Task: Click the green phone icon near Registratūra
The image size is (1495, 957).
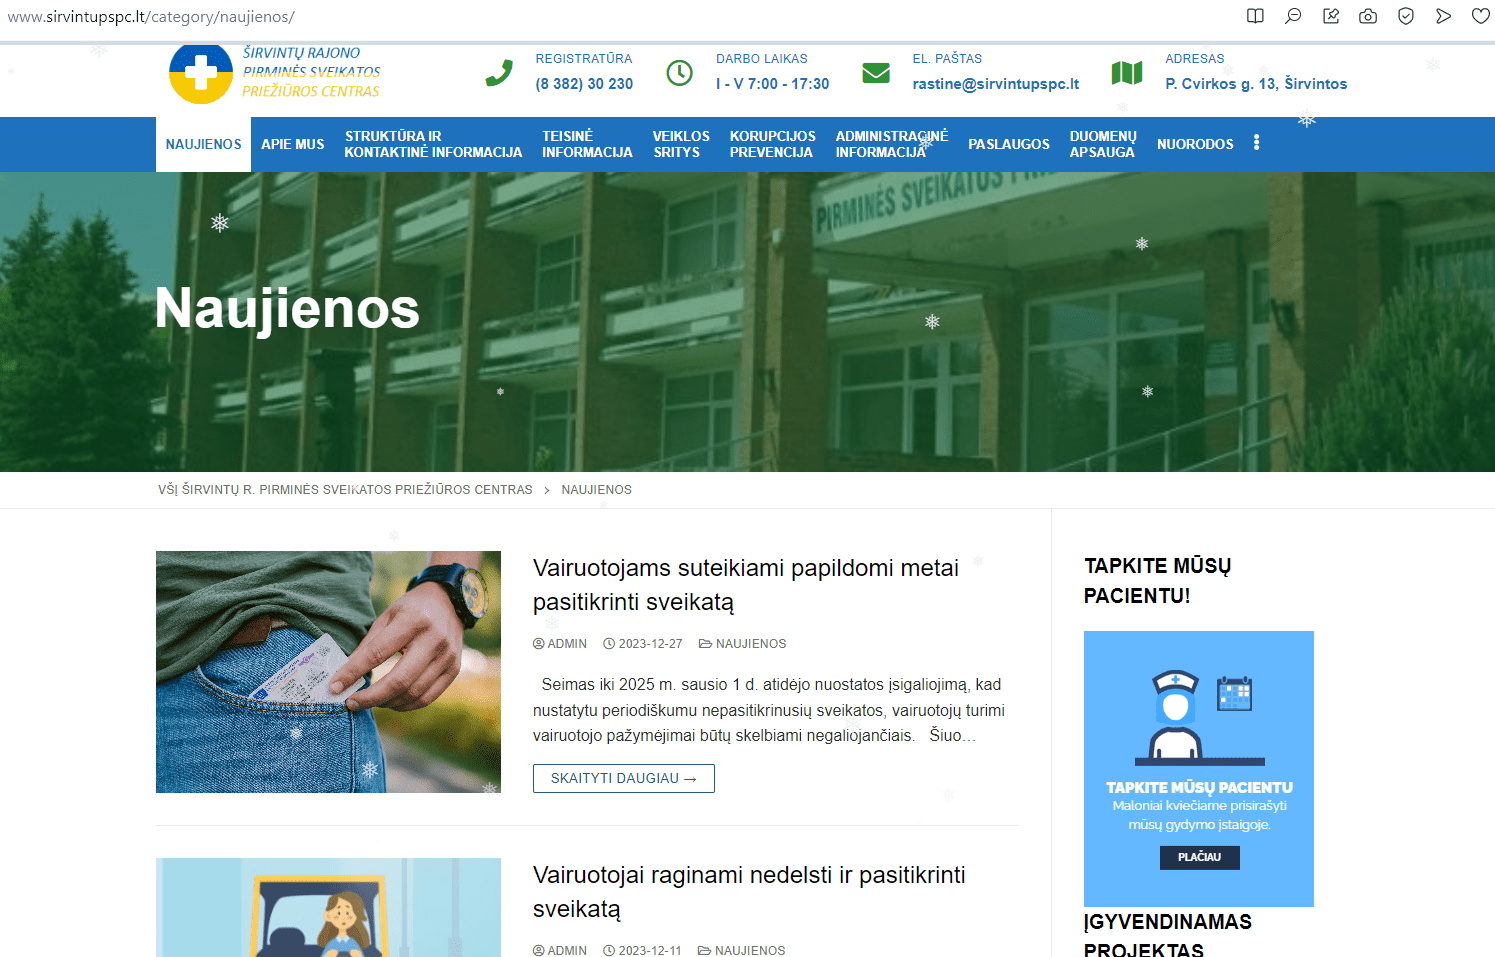Action: (499, 73)
